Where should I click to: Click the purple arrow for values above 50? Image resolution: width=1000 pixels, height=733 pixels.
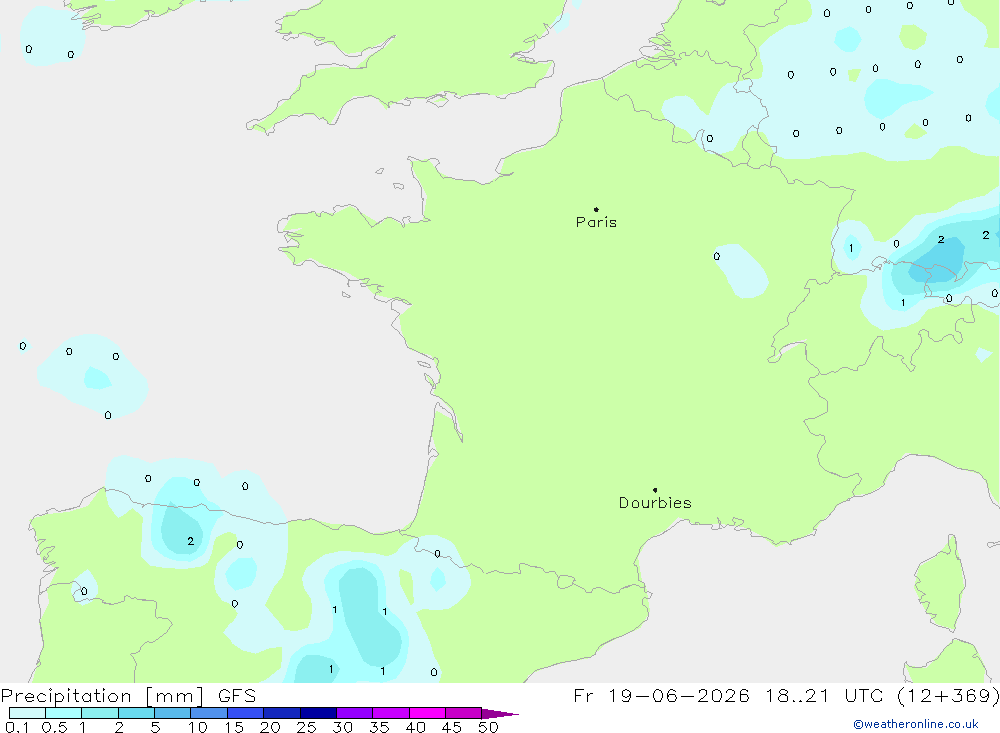500,714
